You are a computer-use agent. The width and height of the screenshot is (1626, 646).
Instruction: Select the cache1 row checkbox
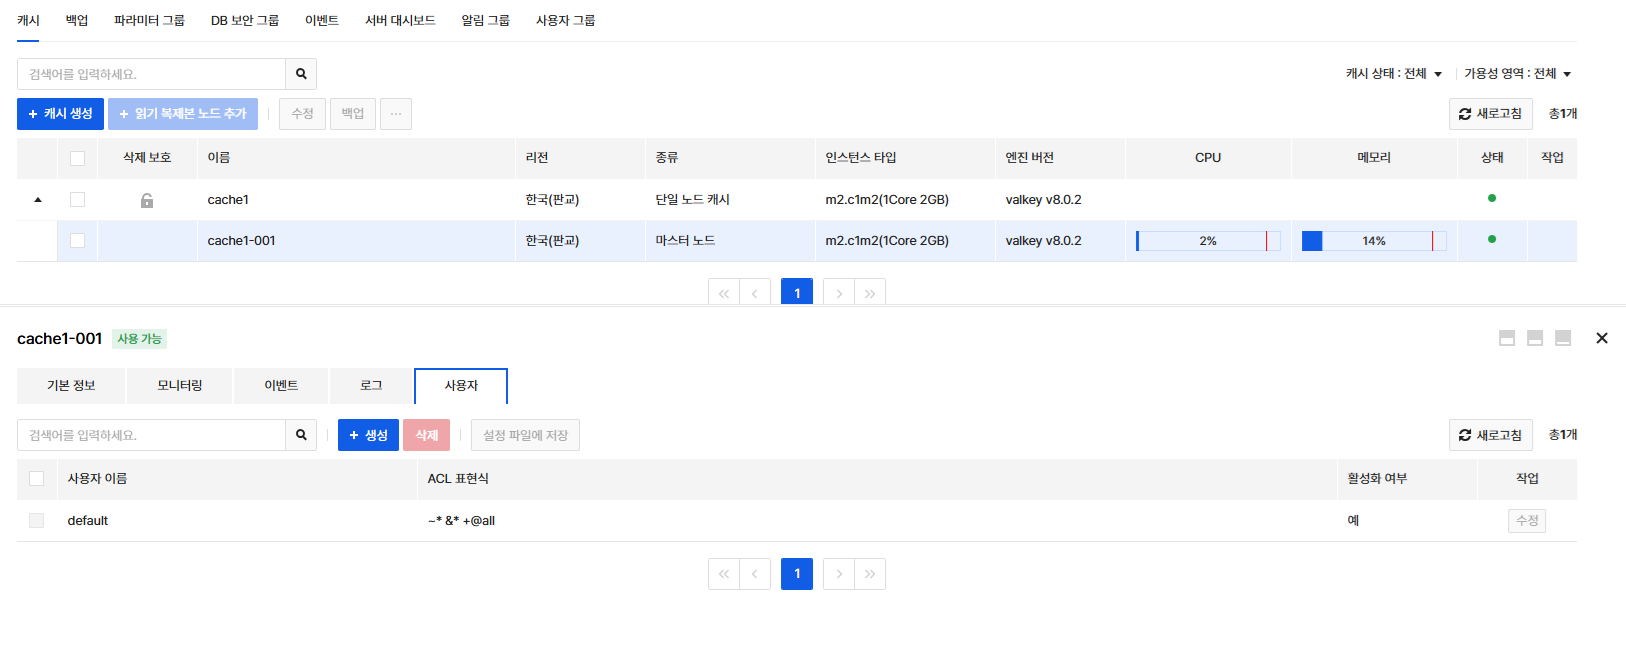(77, 200)
